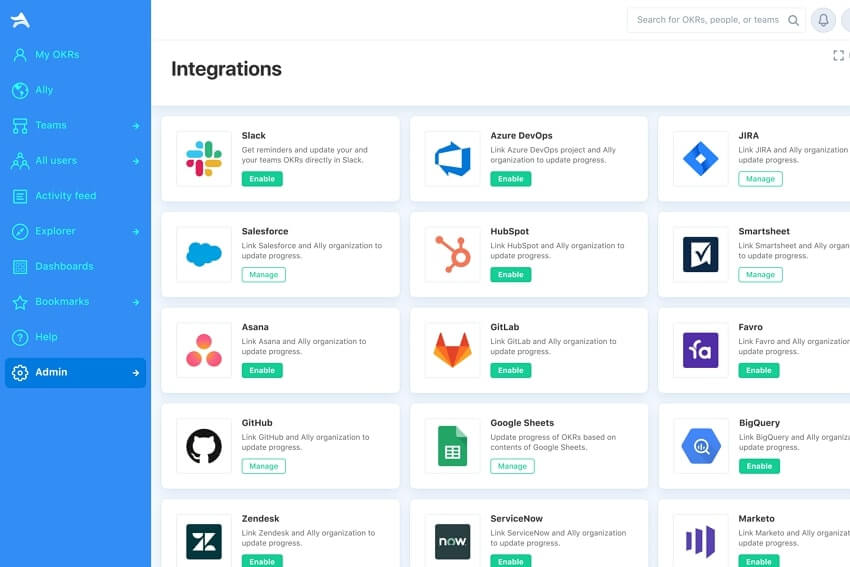Click the GitLab fox logo
This screenshot has width=850, height=567.
[x=452, y=350]
